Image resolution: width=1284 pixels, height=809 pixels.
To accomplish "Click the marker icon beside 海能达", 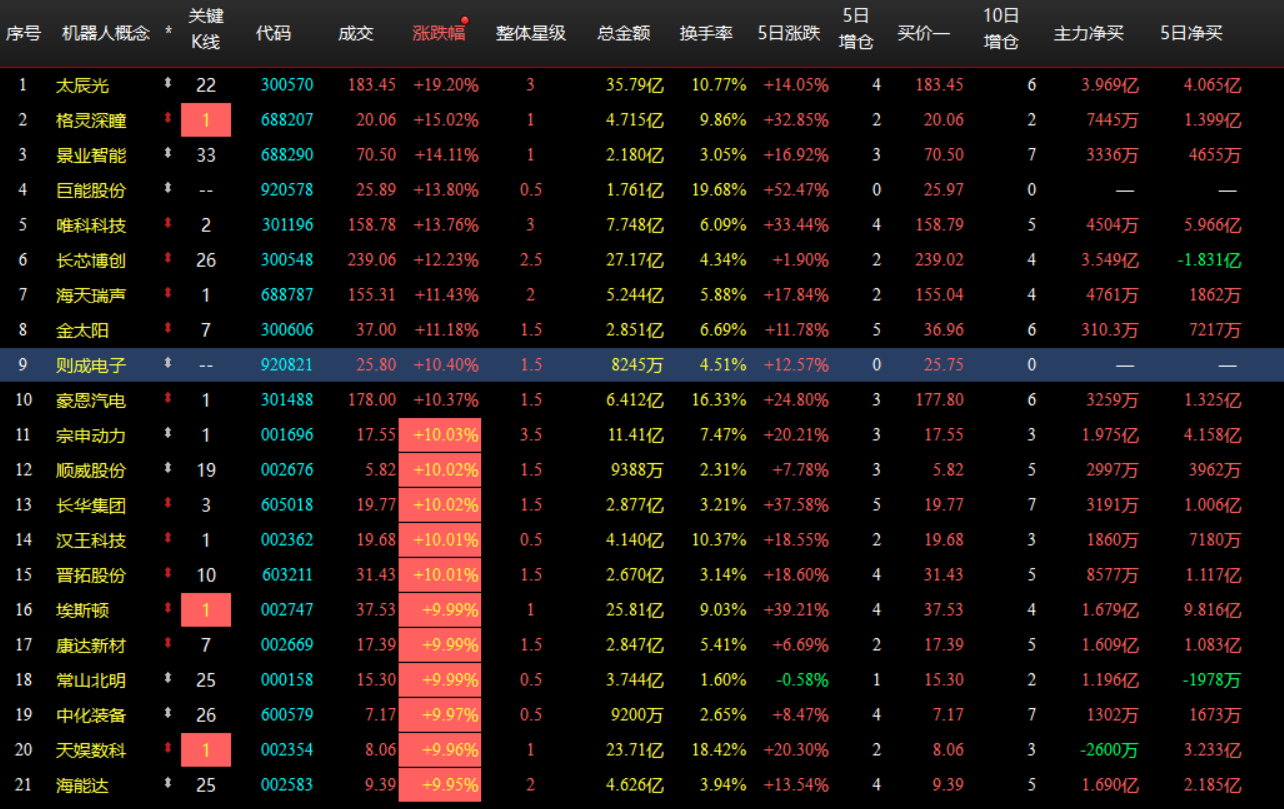I will tap(168, 785).
